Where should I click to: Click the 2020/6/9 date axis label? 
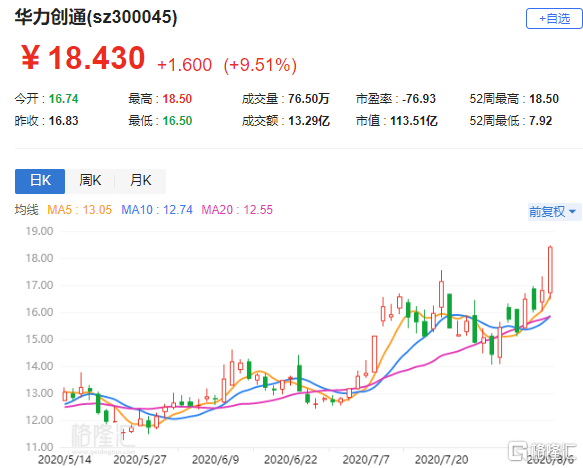(x=216, y=460)
